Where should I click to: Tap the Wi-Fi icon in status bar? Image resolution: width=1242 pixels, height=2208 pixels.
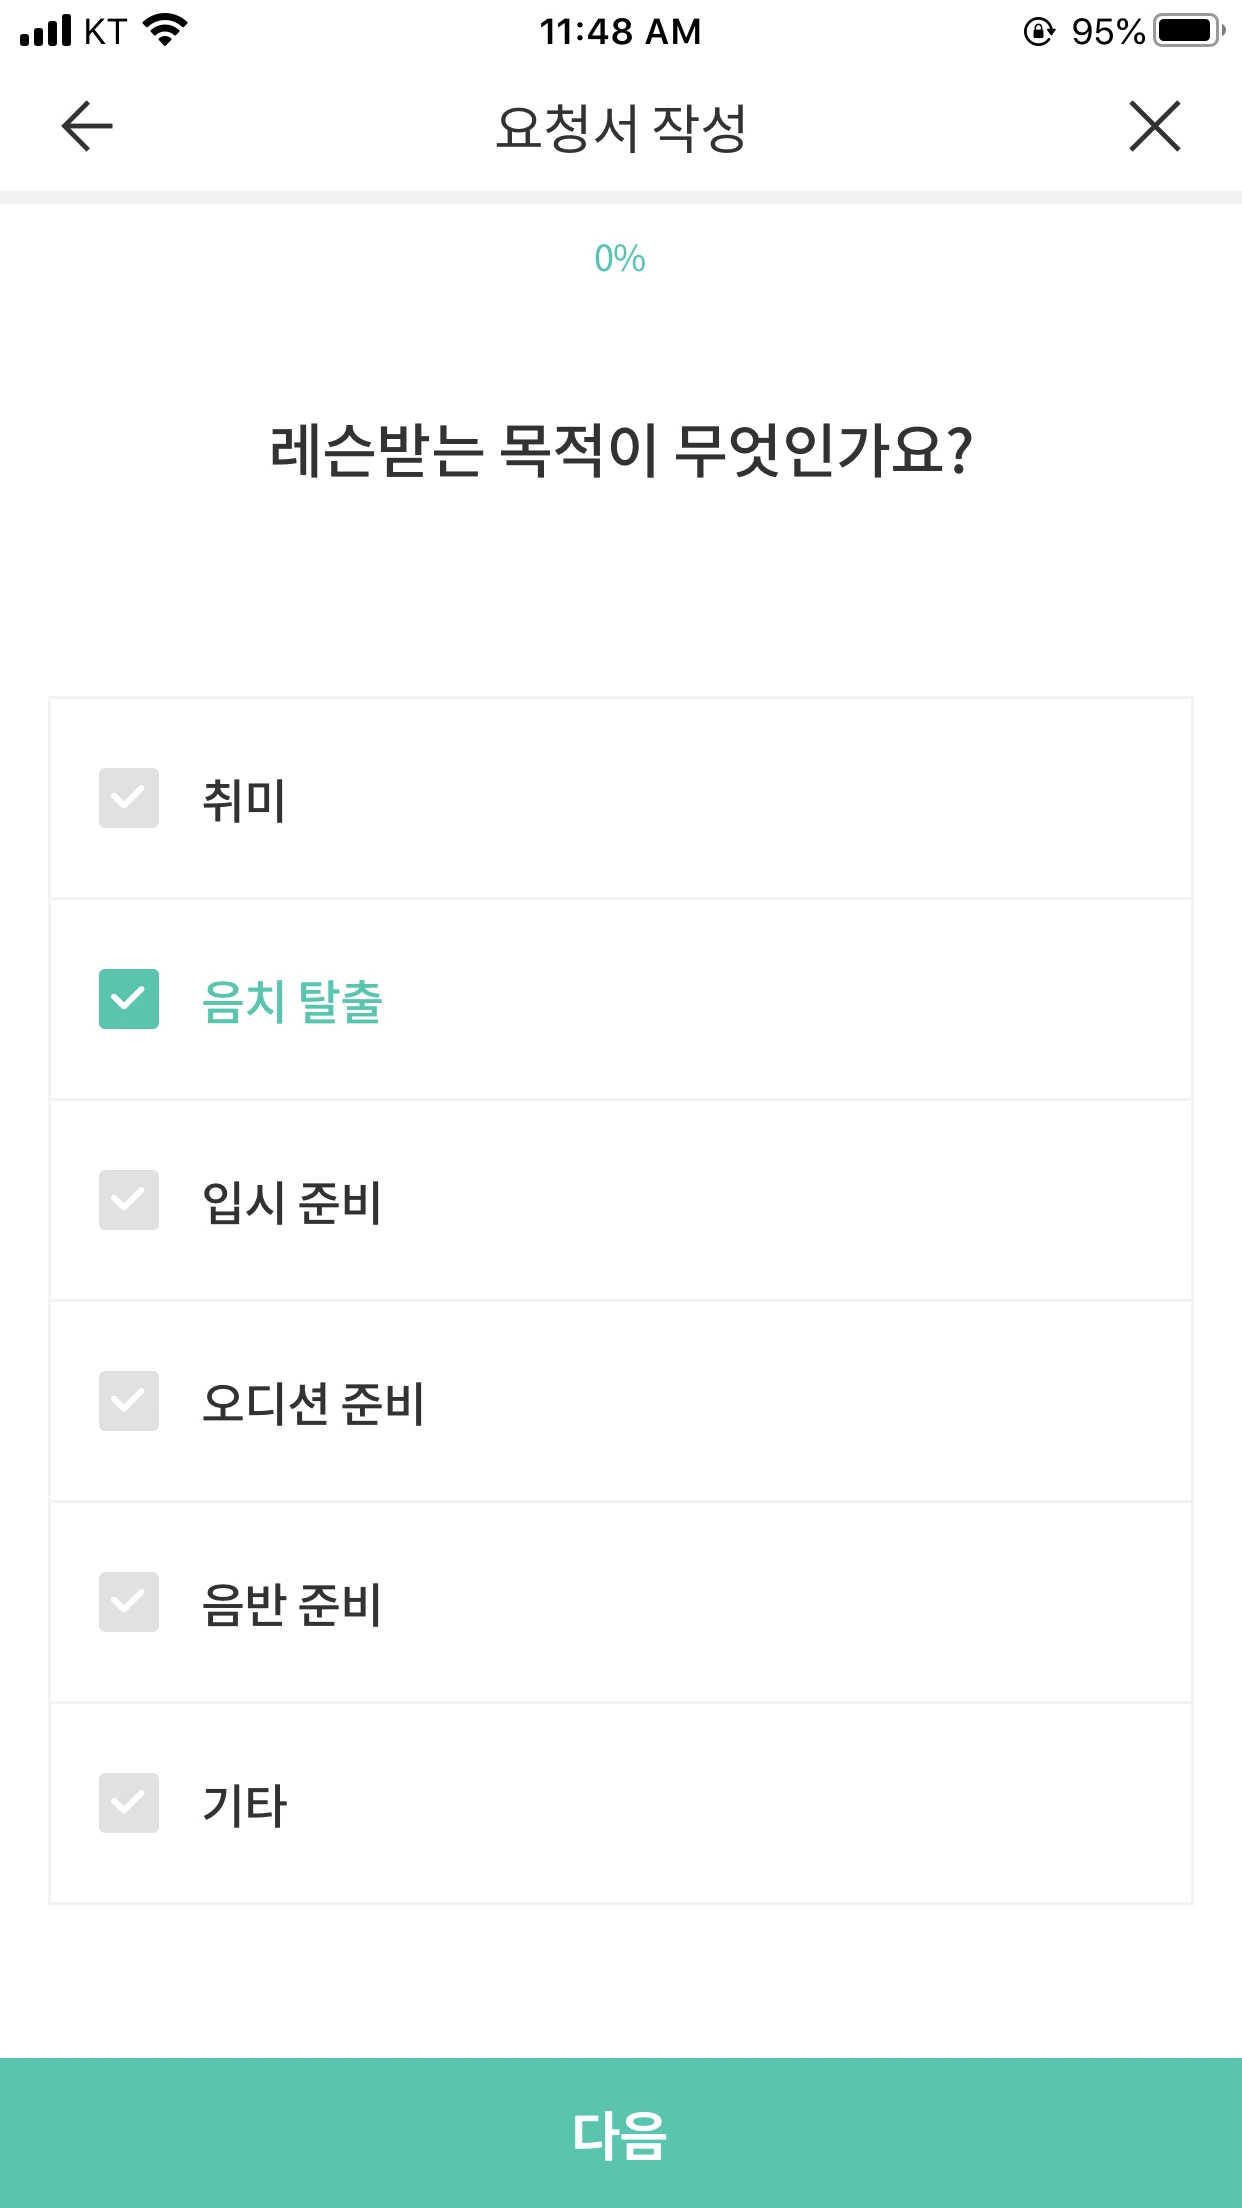click(166, 30)
